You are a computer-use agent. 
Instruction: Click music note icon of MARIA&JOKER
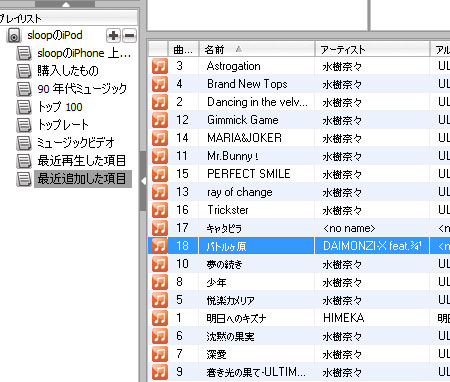(x=160, y=138)
